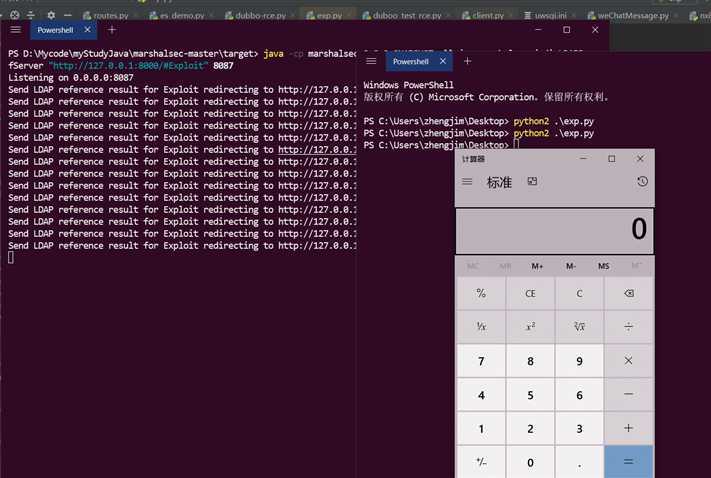711x478 pixels.
Task: Click the MS memory store button
Action: (x=604, y=266)
